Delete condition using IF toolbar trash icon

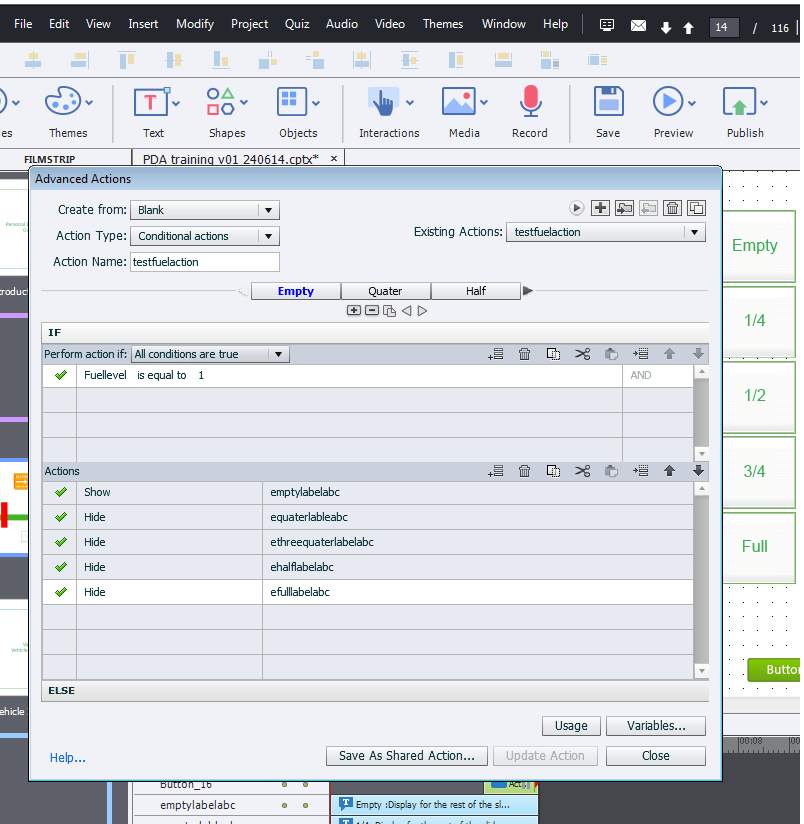coord(524,354)
